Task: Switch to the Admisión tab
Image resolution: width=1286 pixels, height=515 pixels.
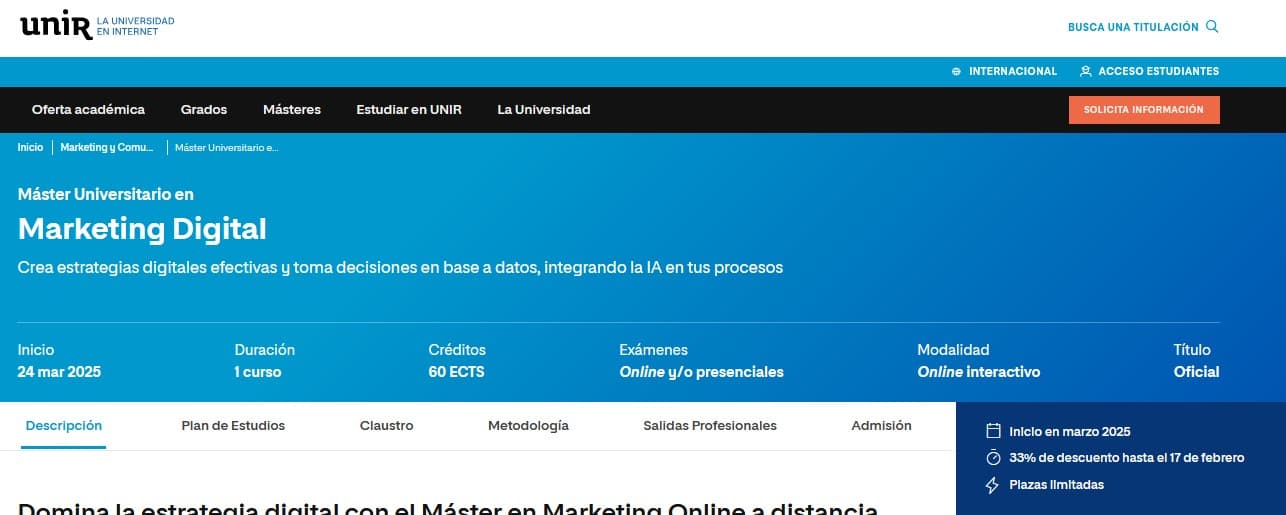Action: (881, 426)
